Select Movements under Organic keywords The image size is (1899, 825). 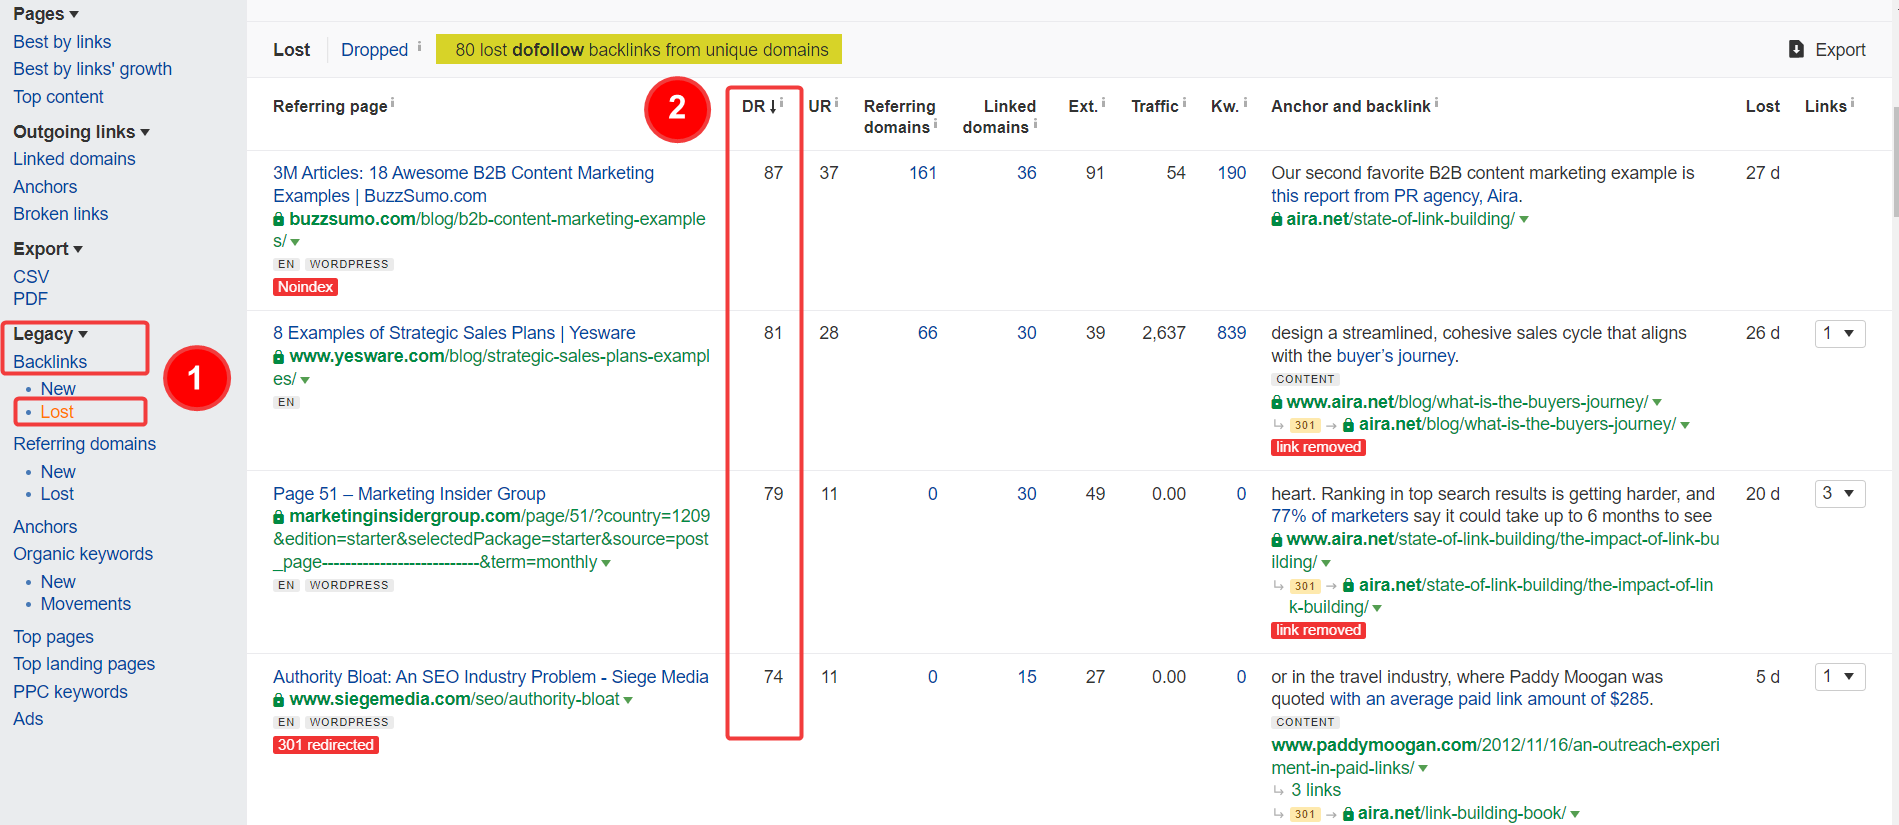coord(86,604)
